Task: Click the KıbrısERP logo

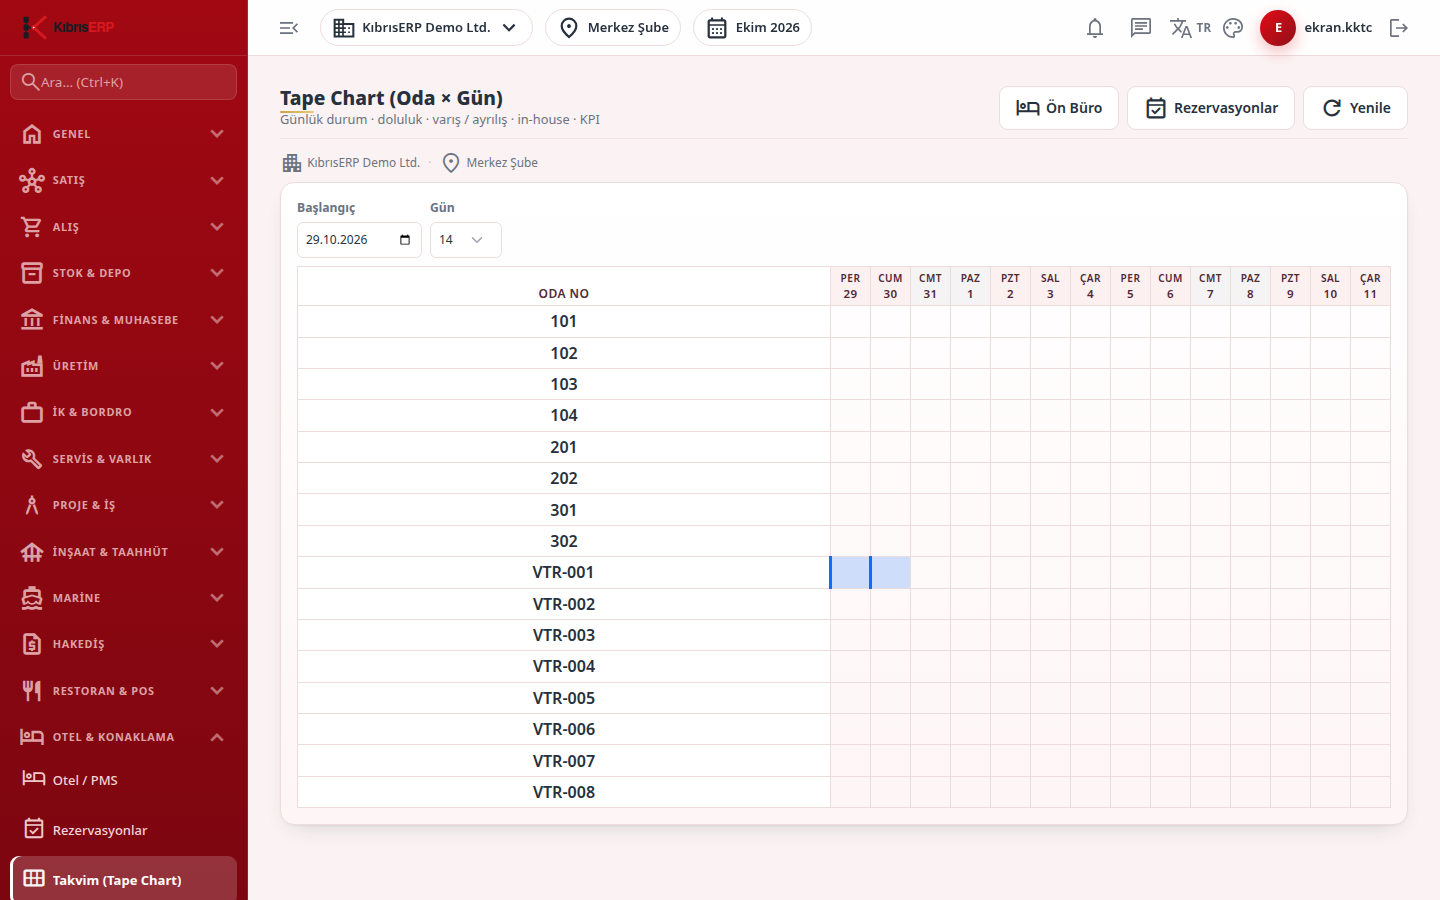Action: coord(68,27)
